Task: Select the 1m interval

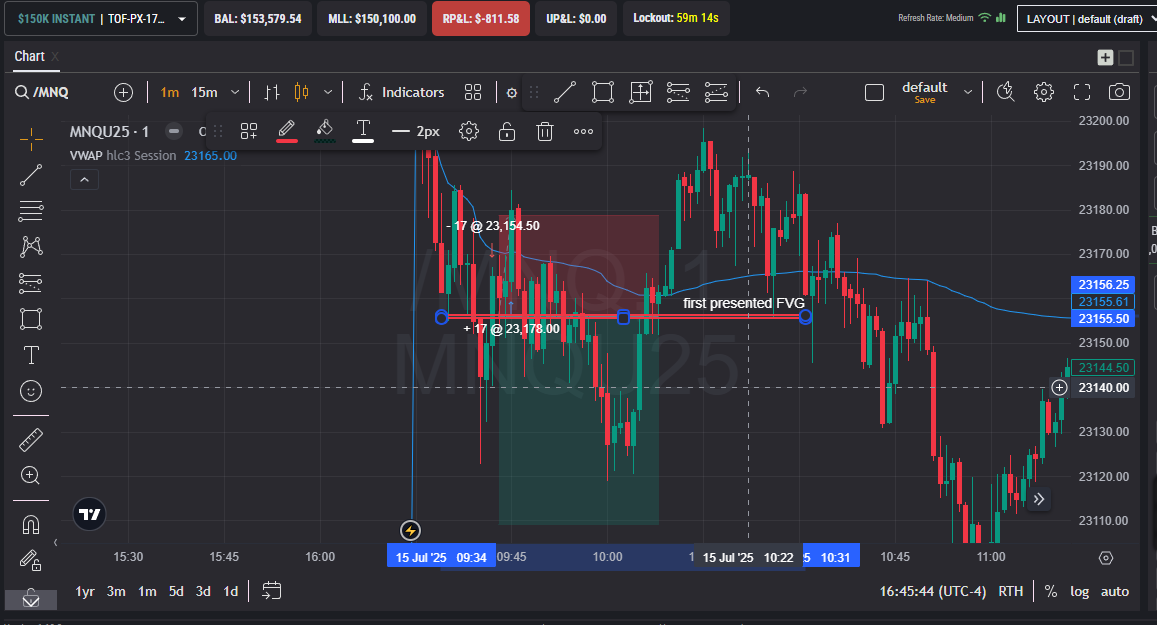Action: tap(170, 92)
